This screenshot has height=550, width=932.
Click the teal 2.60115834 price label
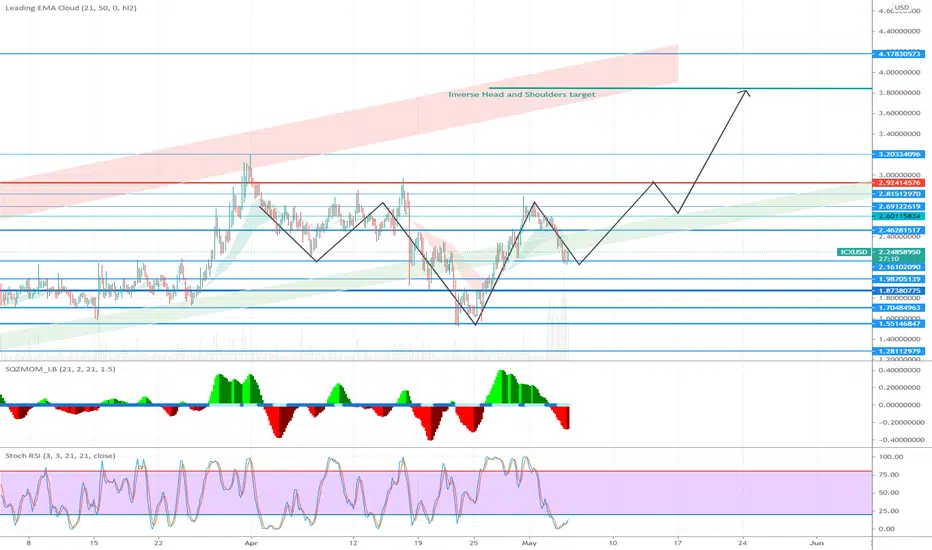point(899,216)
